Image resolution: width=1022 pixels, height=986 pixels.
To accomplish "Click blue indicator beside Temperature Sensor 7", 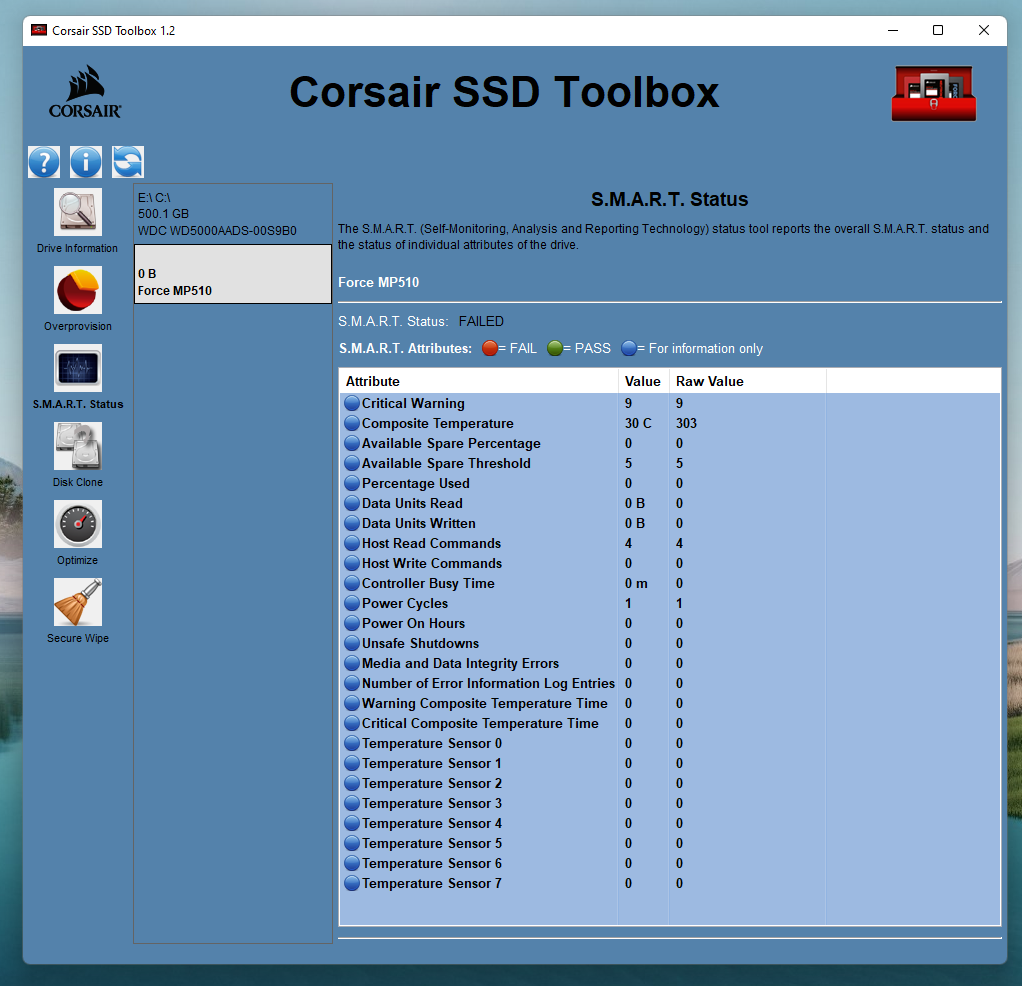I will click(x=352, y=883).
